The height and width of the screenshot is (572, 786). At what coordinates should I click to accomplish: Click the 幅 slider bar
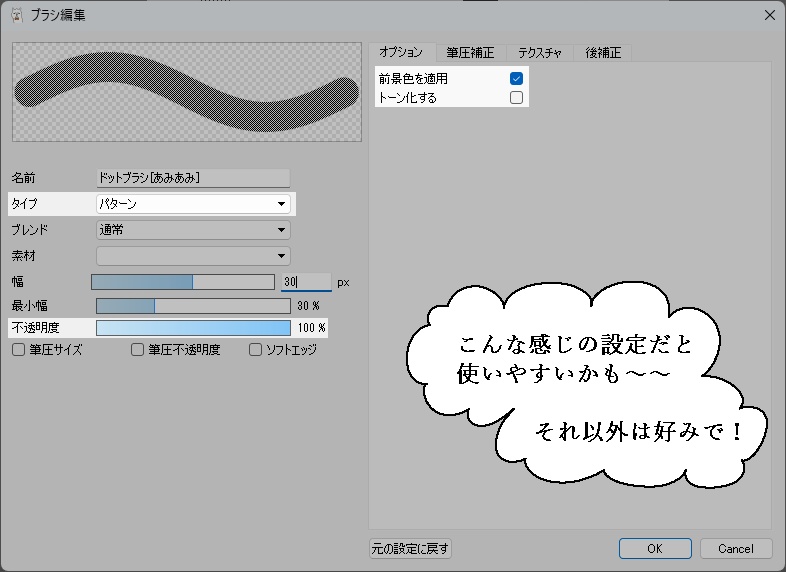(183, 282)
